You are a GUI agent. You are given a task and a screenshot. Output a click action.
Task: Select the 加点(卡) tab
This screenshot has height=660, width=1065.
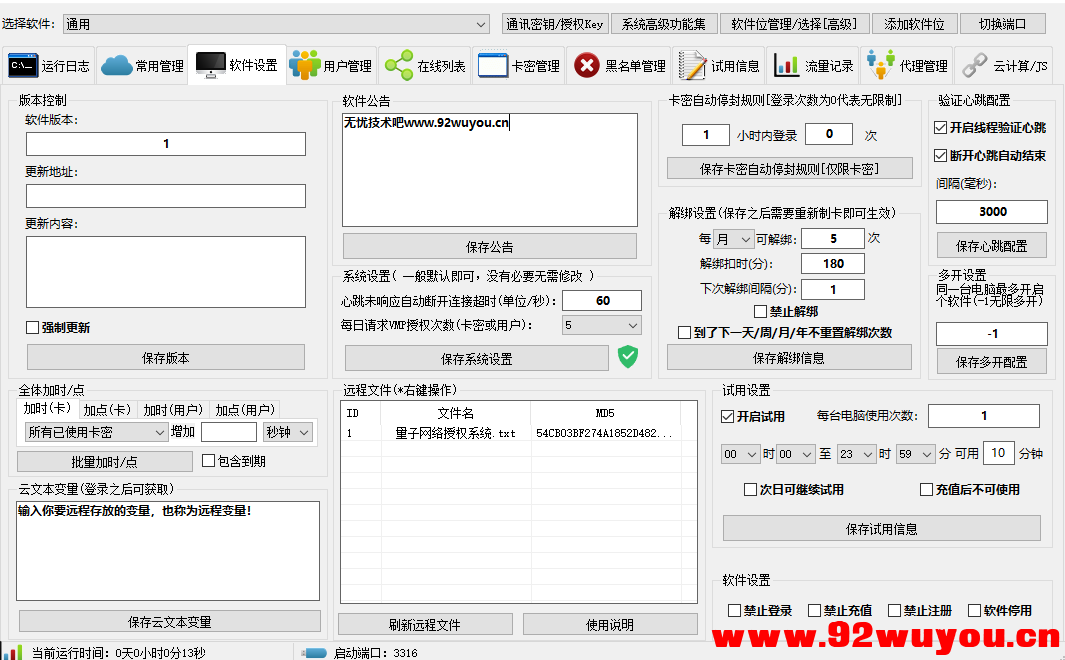(x=110, y=408)
